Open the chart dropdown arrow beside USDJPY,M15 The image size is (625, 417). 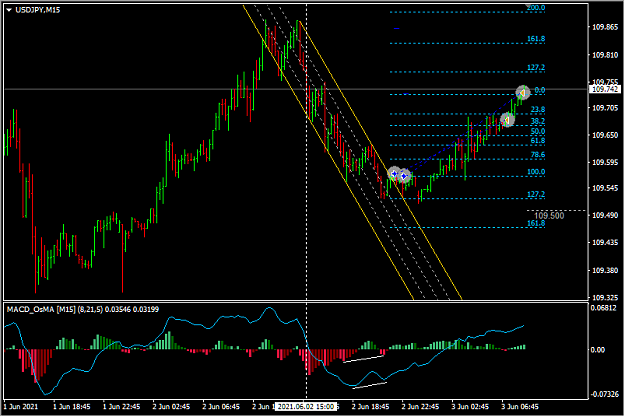click(x=9, y=10)
